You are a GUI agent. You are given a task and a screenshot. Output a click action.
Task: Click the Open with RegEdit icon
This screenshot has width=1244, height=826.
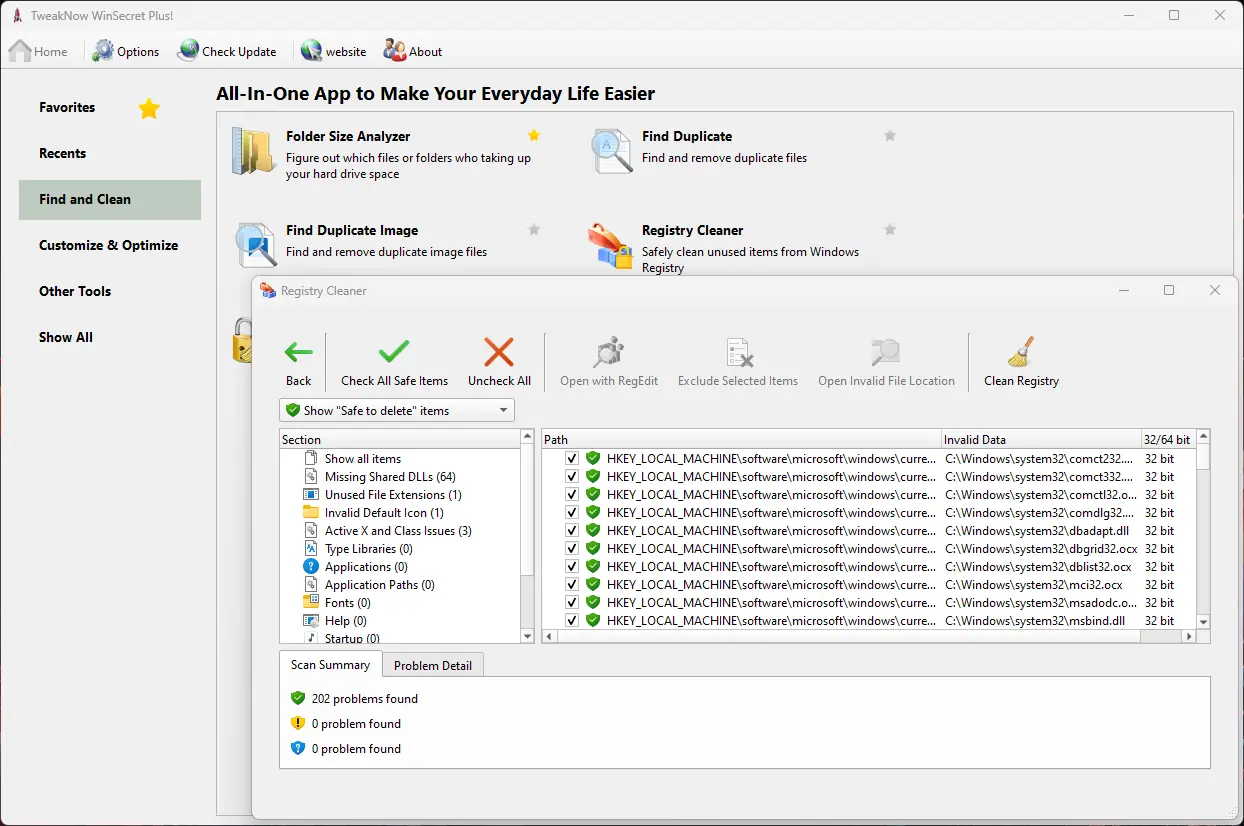click(x=609, y=352)
